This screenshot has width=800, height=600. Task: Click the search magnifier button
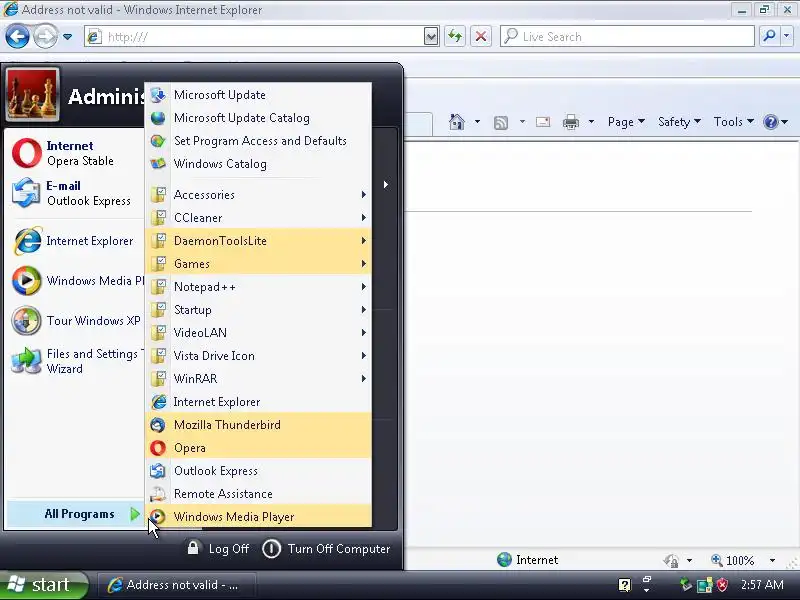pos(769,36)
